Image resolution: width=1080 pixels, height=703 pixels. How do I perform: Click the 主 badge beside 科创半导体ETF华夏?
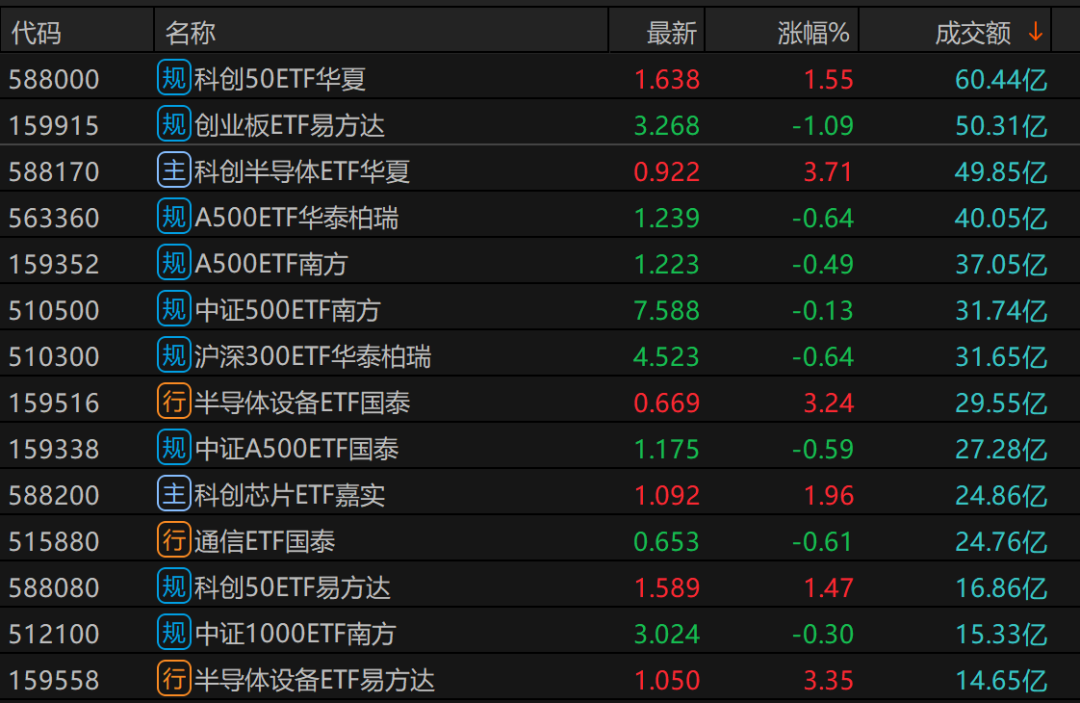coord(174,170)
